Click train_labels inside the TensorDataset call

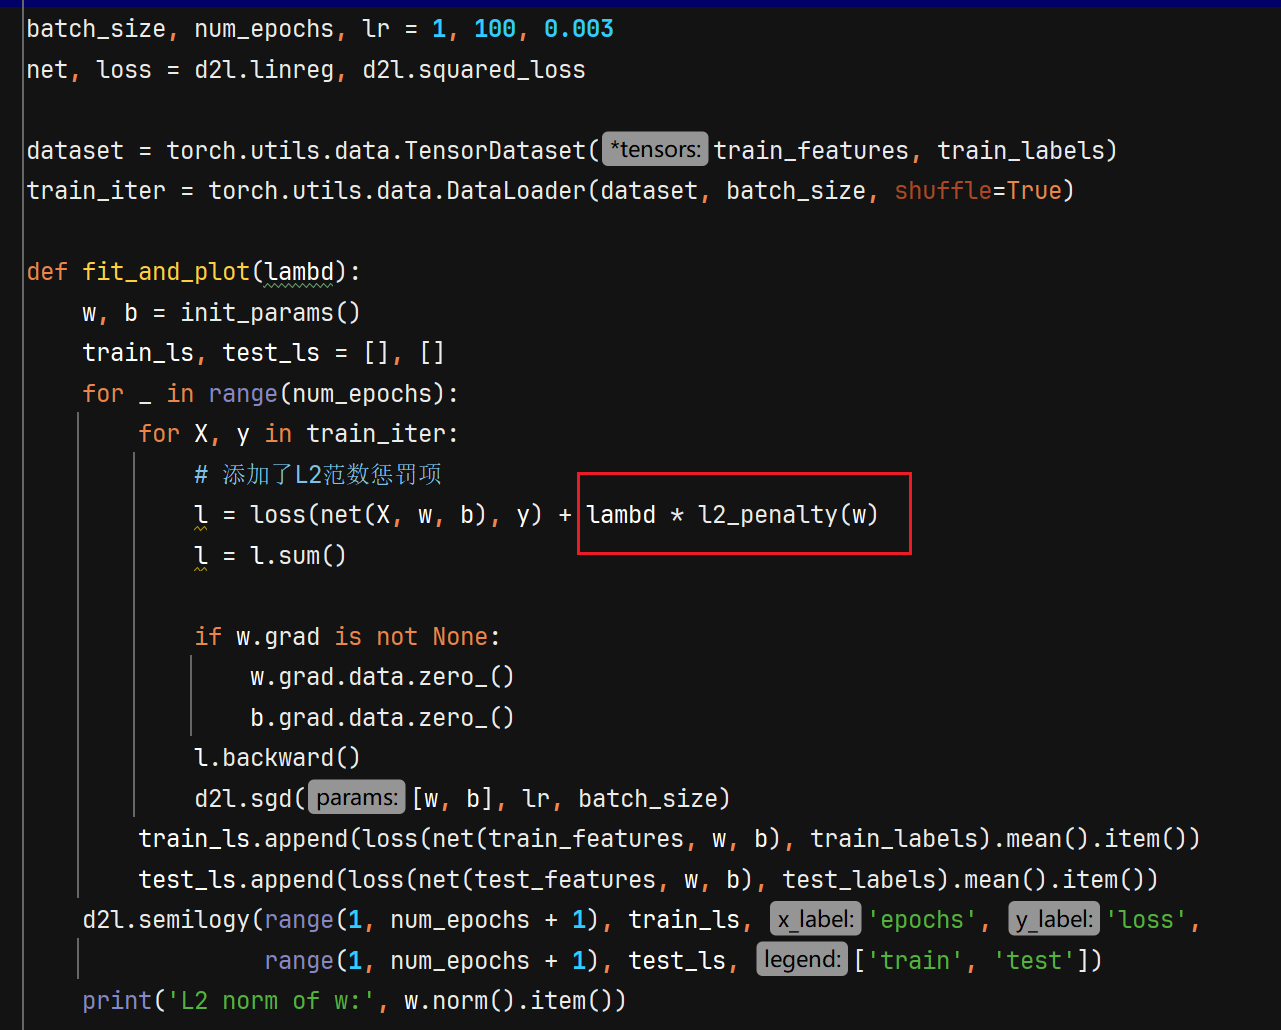1020,151
